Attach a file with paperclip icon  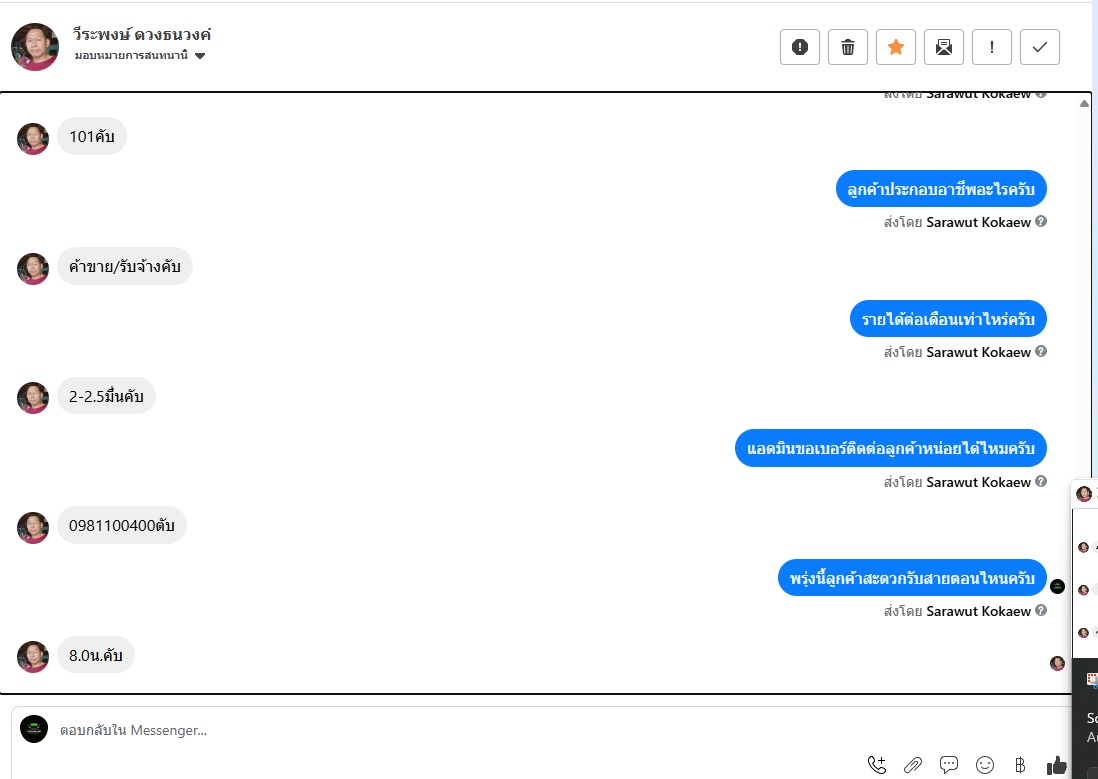point(912,765)
